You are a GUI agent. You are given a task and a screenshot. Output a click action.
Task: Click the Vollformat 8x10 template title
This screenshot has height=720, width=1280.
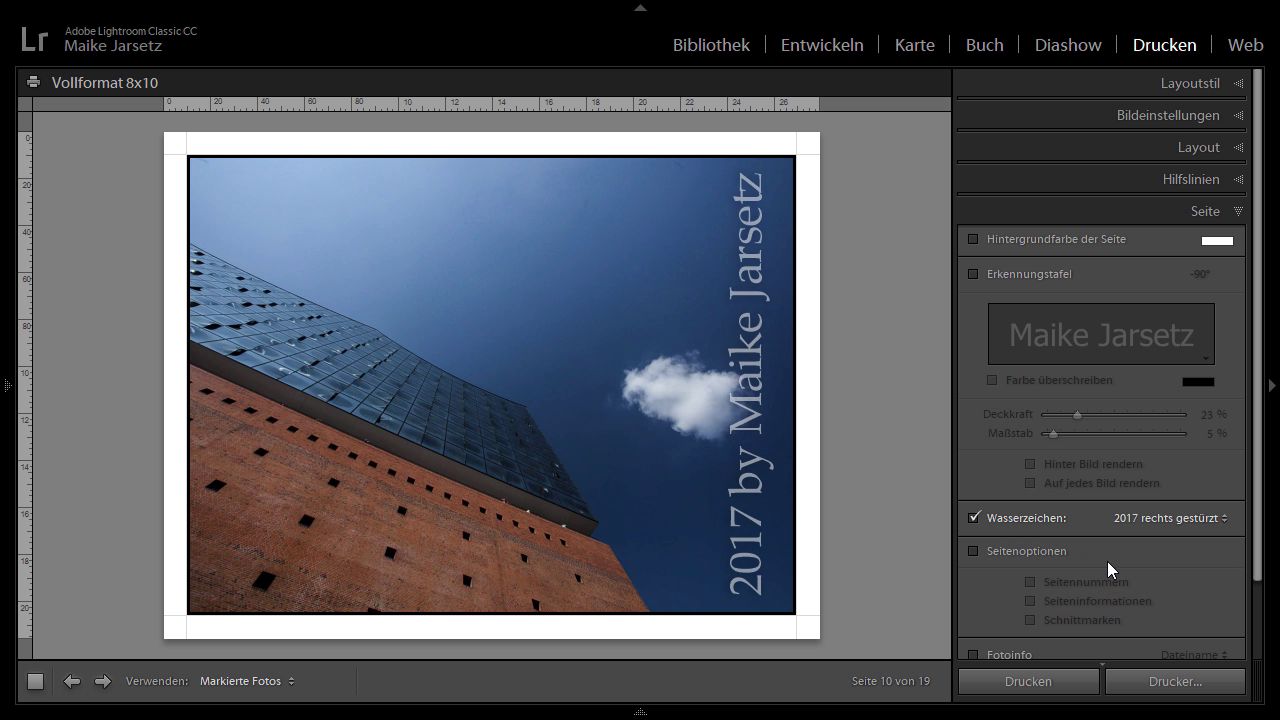[x=105, y=83]
